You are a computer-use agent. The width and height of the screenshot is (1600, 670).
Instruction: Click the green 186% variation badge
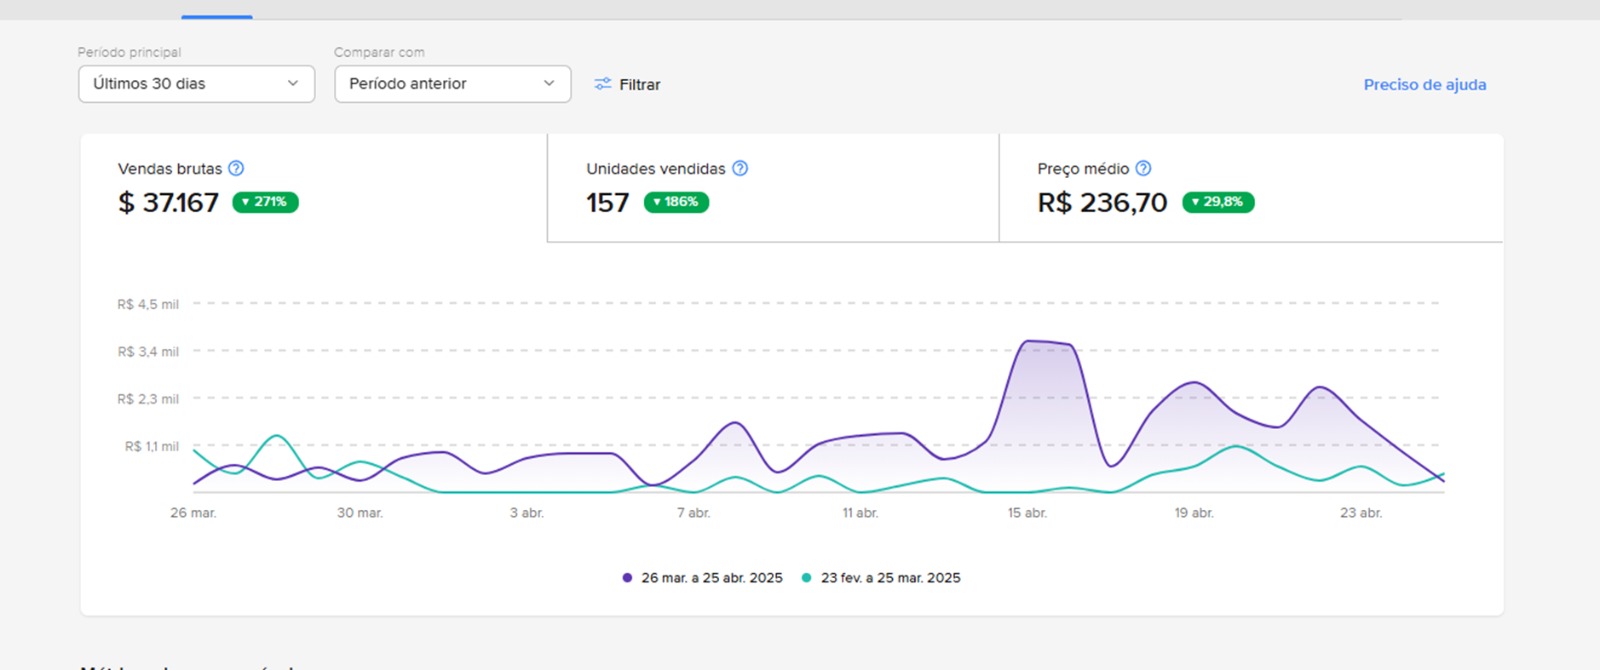[676, 202]
